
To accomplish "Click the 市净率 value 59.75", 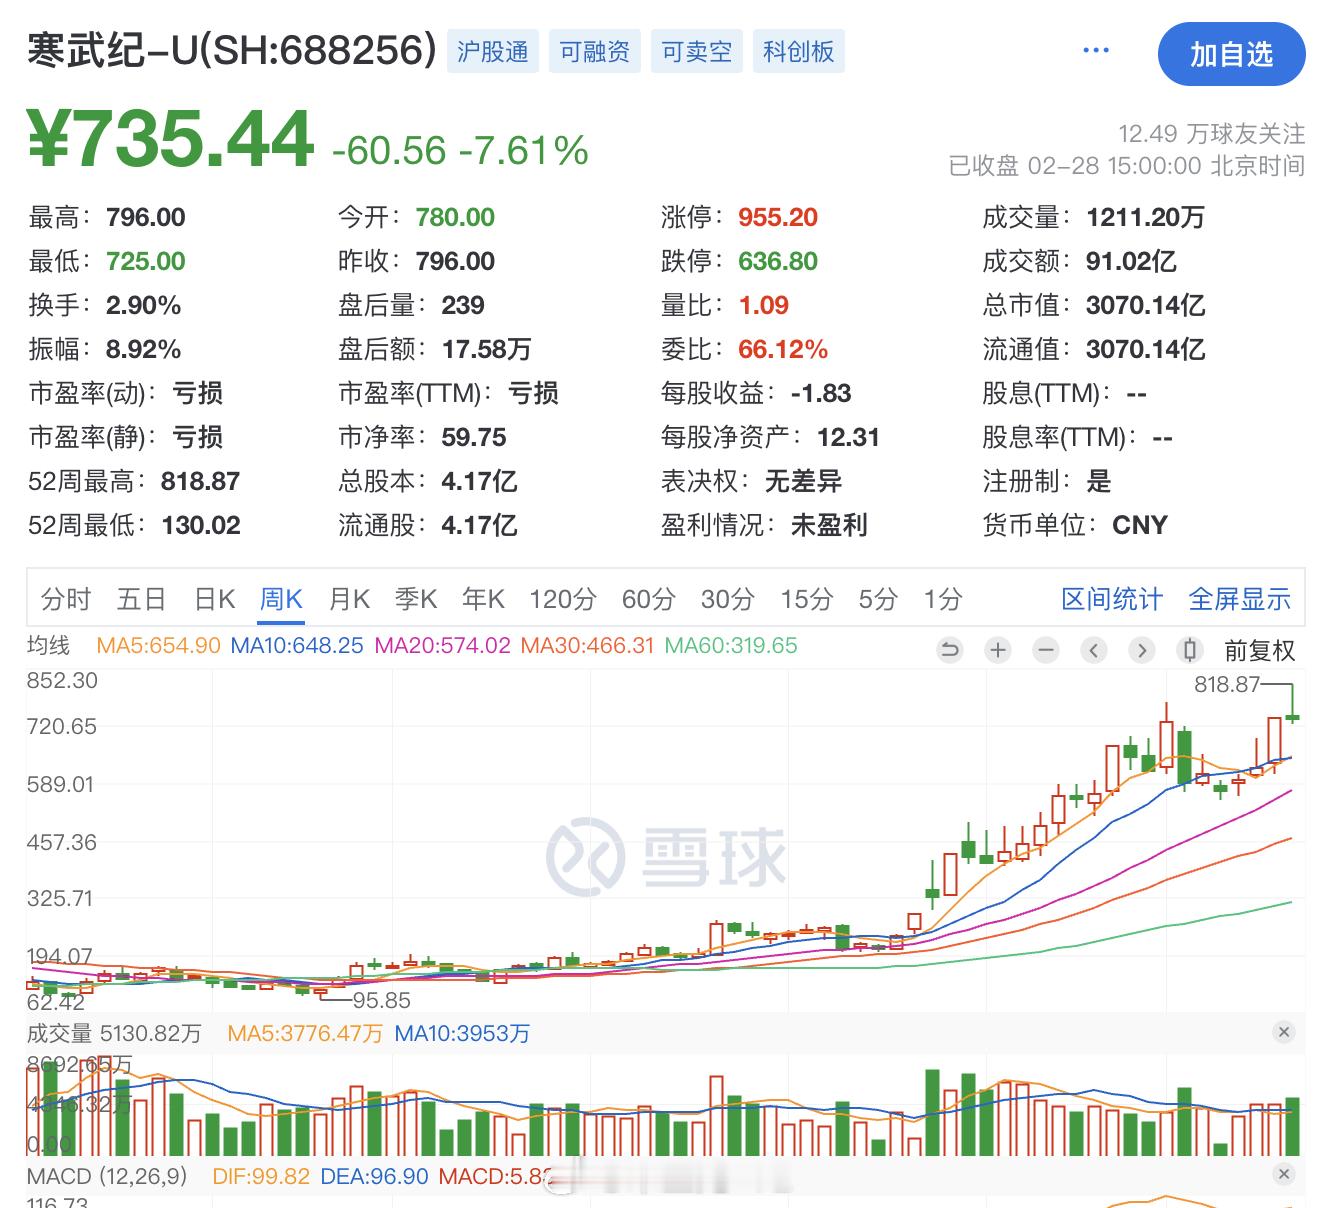I will pos(474,437).
